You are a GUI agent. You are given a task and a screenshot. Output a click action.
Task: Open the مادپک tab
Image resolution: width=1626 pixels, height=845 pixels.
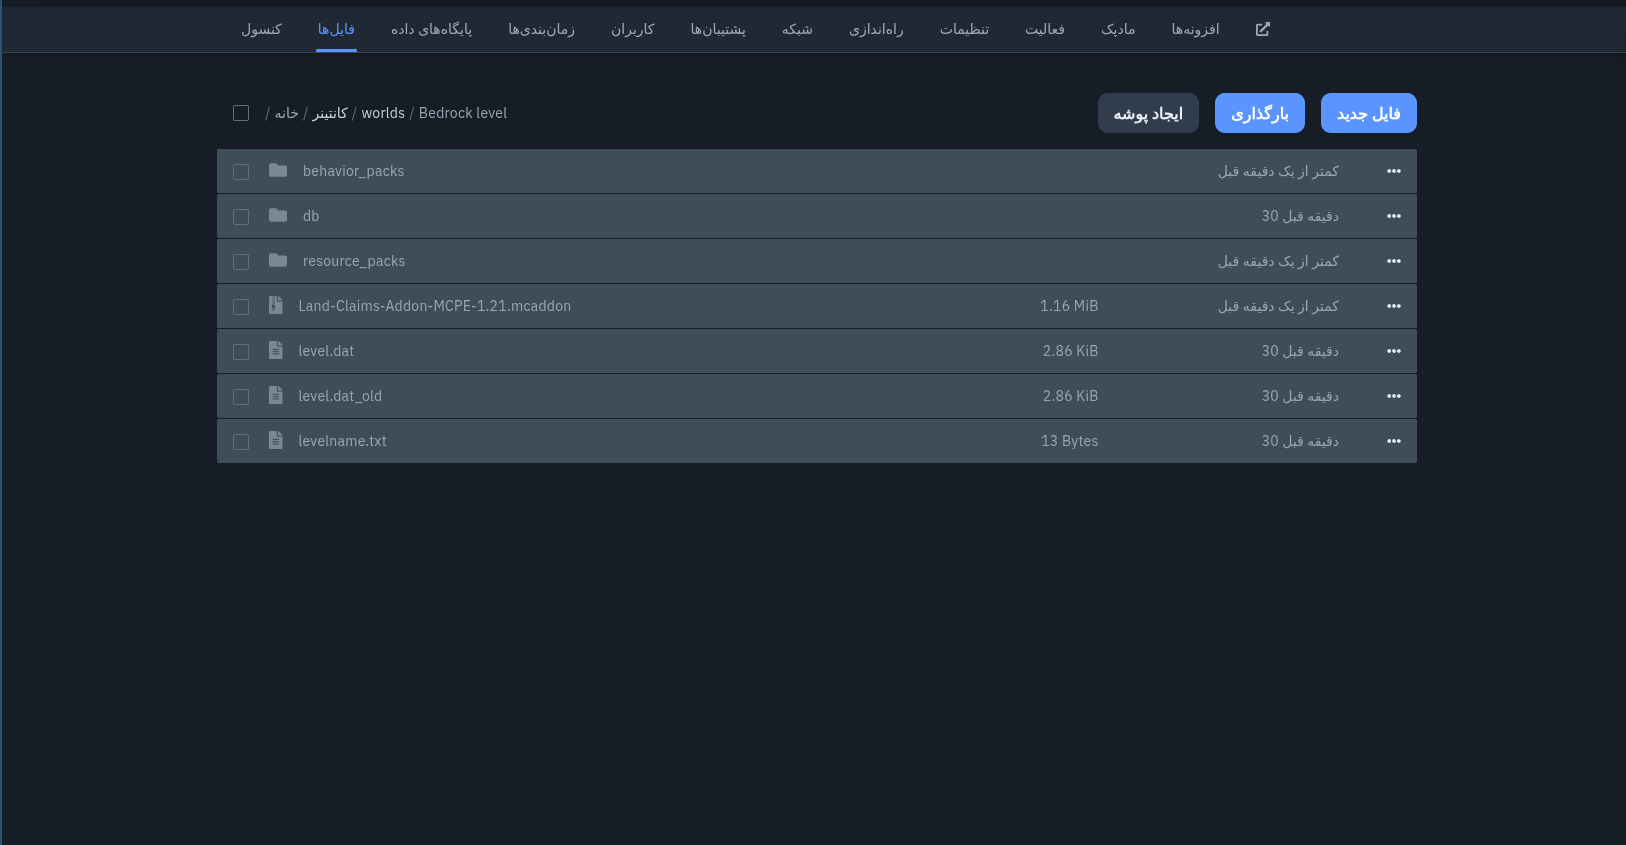1118,30
